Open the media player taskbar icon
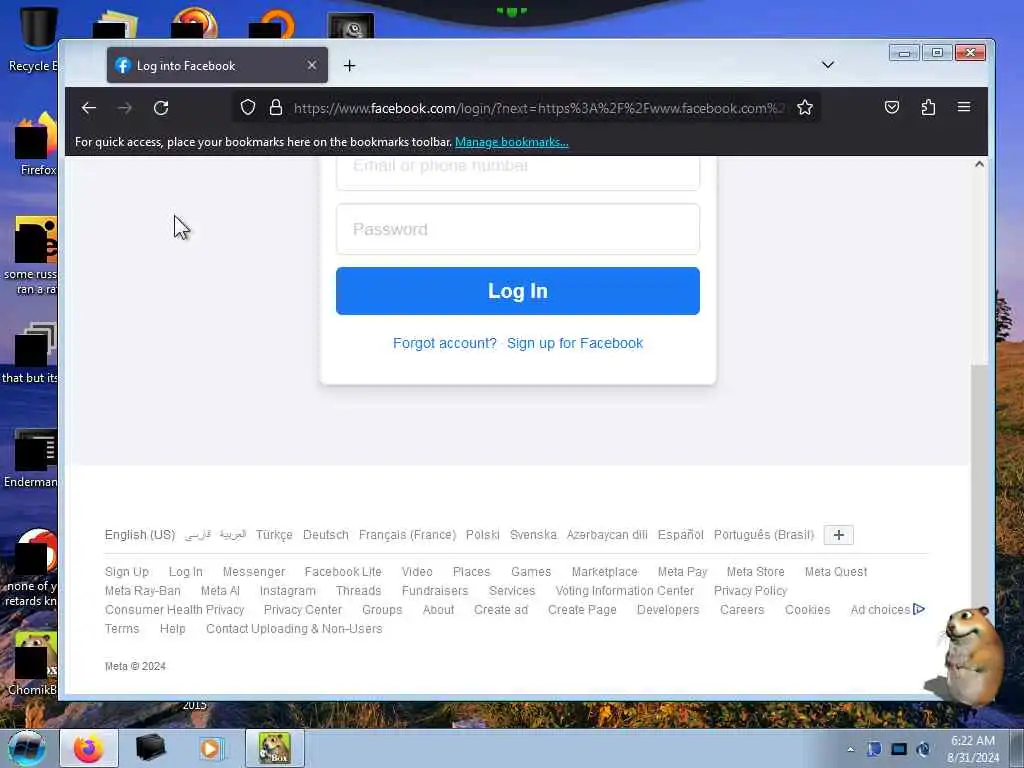The height and width of the screenshot is (768, 1024). [x=210, y=748]
